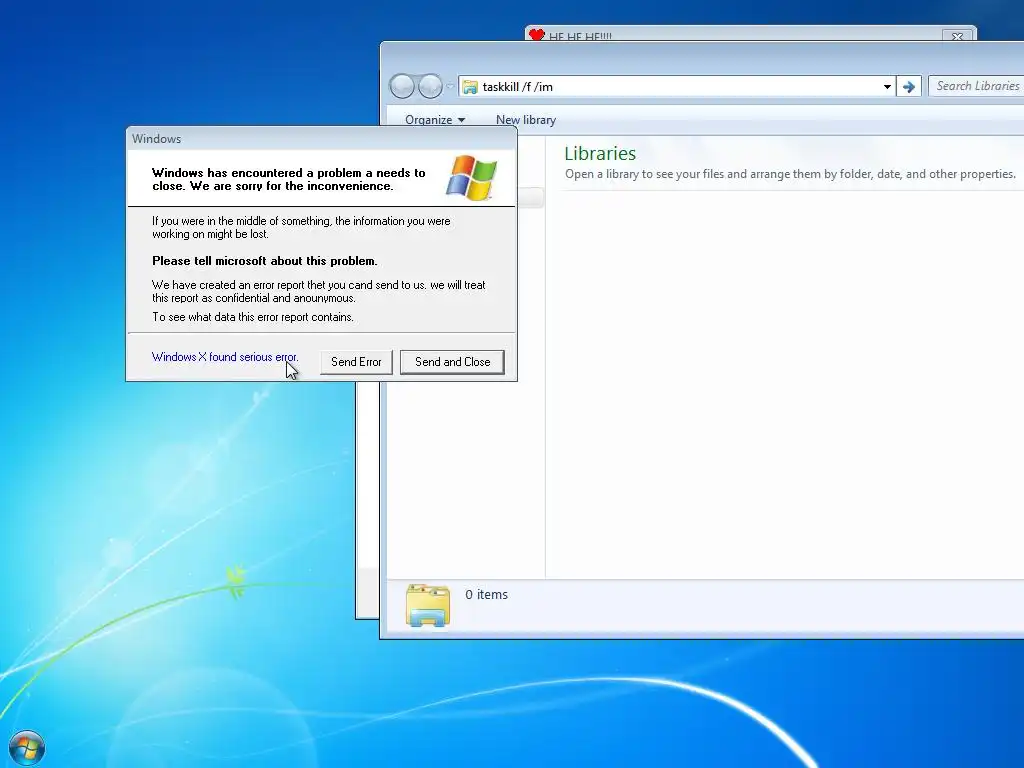Click the Windows flag logo in error dialog

472,177
